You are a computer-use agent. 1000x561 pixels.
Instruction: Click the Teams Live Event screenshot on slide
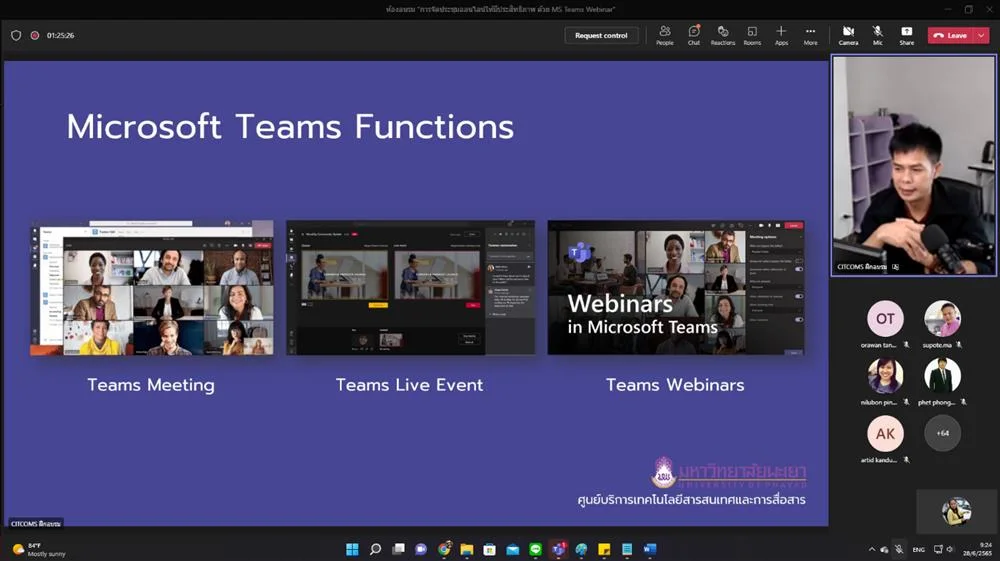pos(411,288)
